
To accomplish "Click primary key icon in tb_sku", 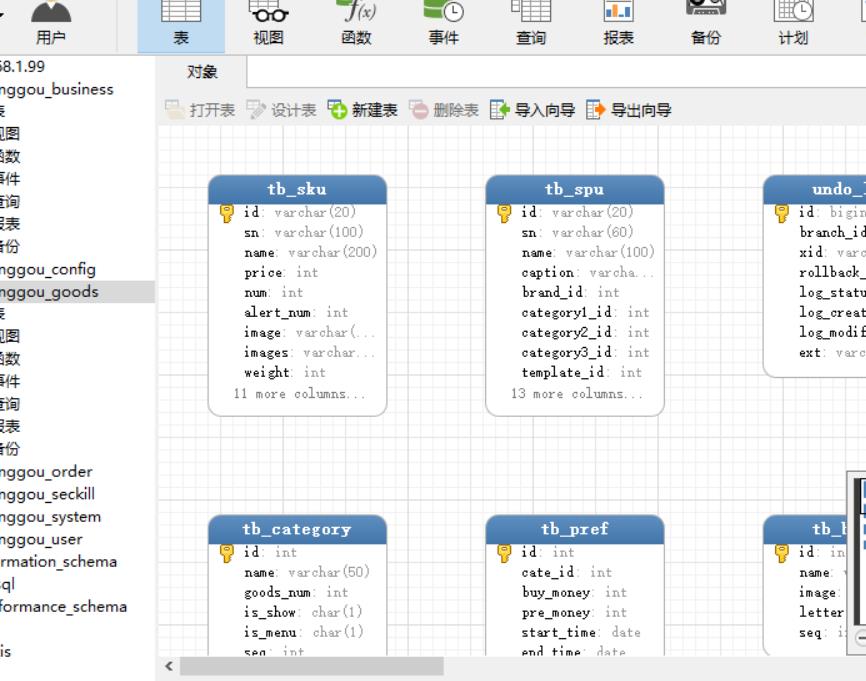I will [227, 213].
